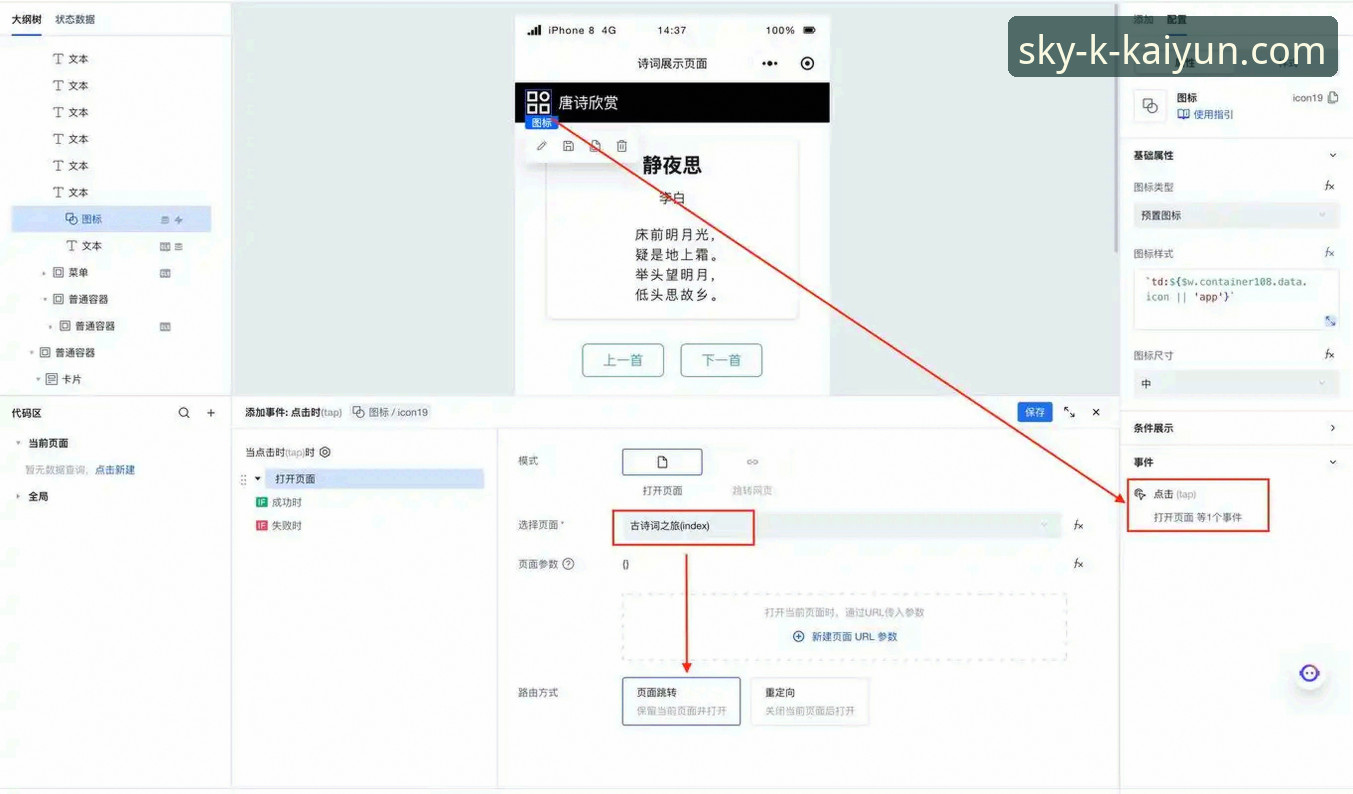
Task: Select the 打开页面 mode option
Action: [662, 462]
